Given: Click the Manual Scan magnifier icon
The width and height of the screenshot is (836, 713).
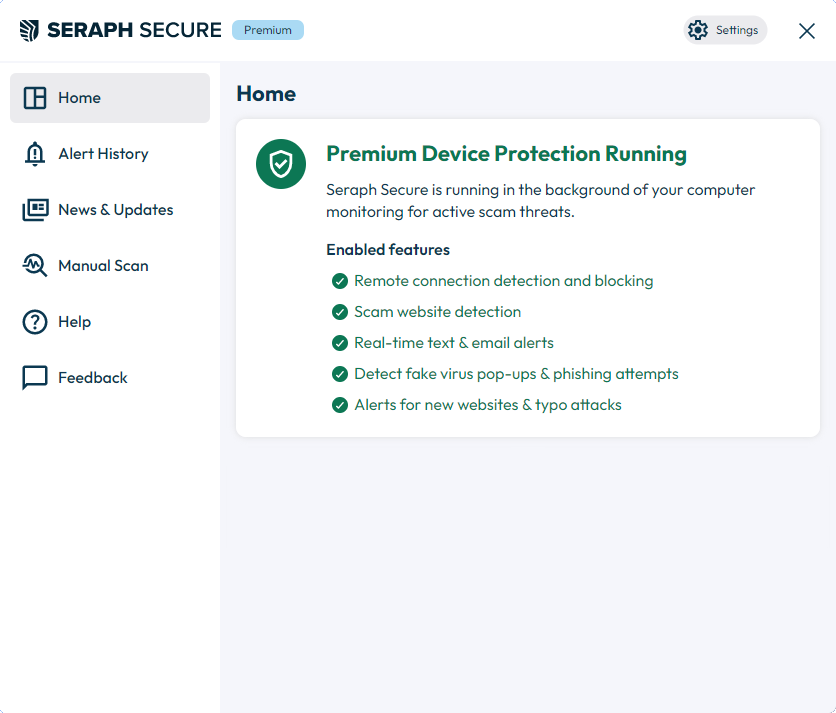Looking at the screenshot, I should tap(35, 266).
